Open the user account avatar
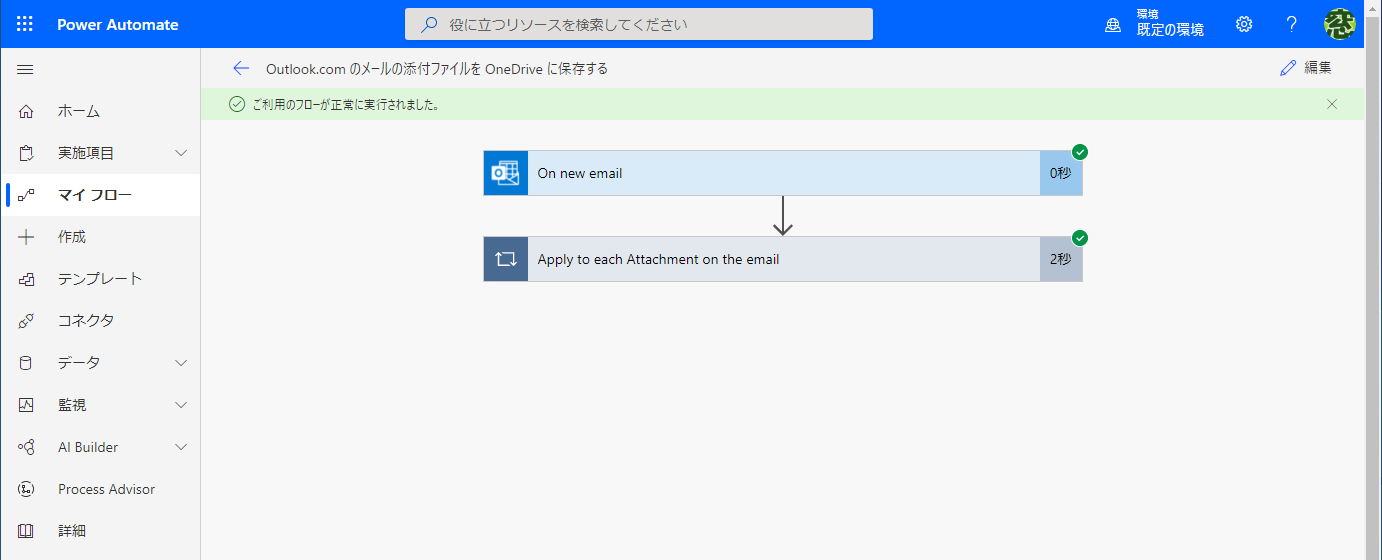 tap(1340, 24)
